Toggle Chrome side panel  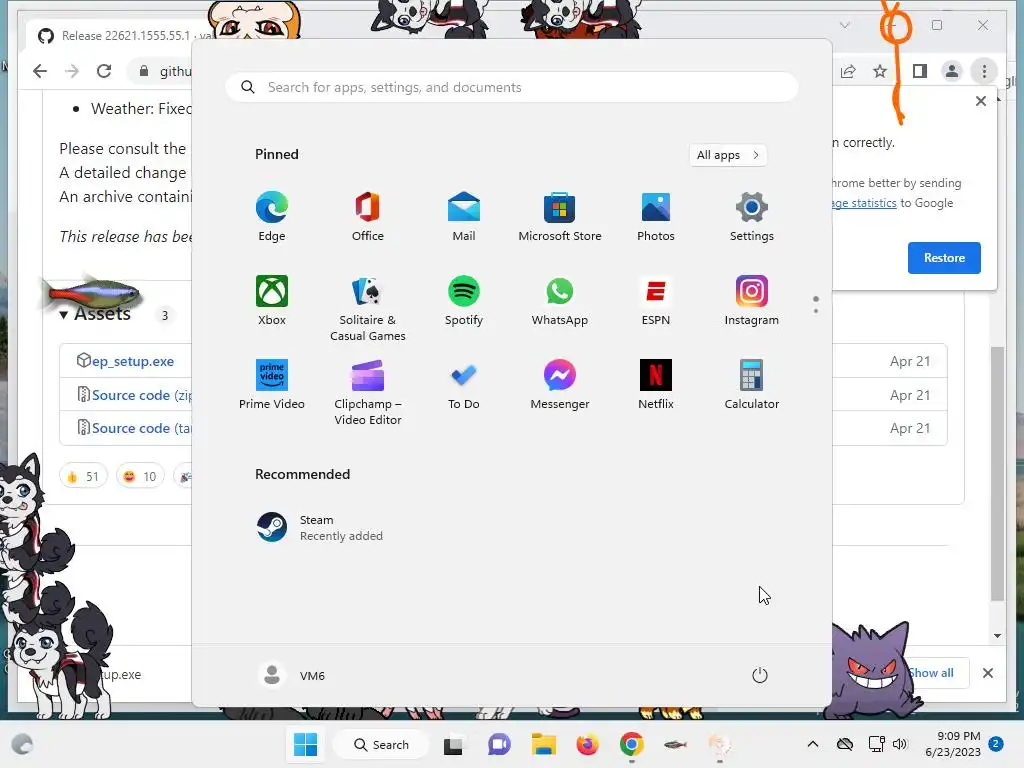pyautogui.click(x=920, y=71)
